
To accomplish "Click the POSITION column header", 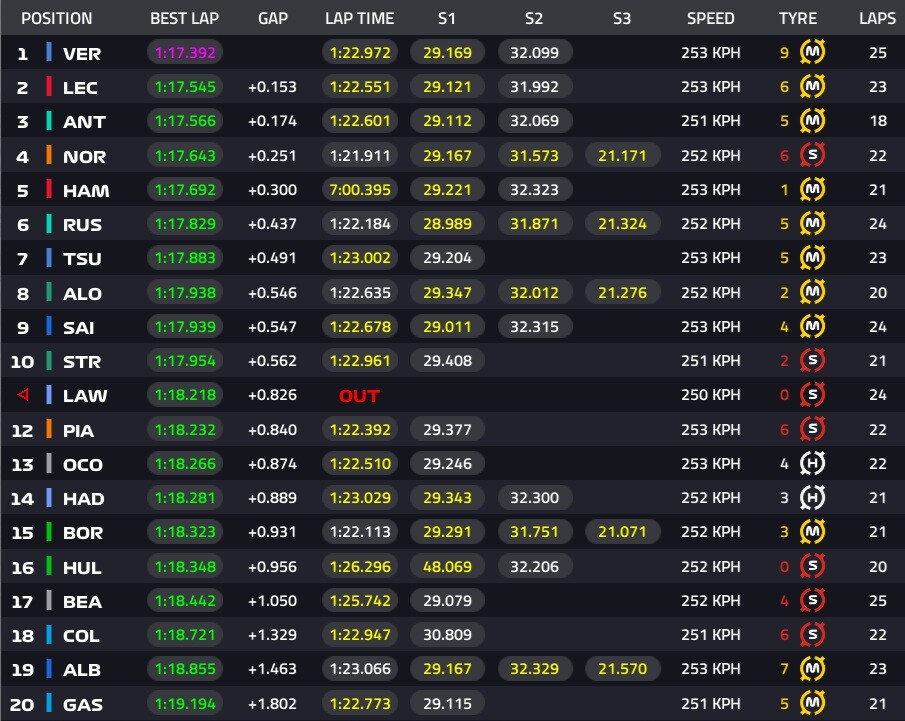I will point(57,18).
